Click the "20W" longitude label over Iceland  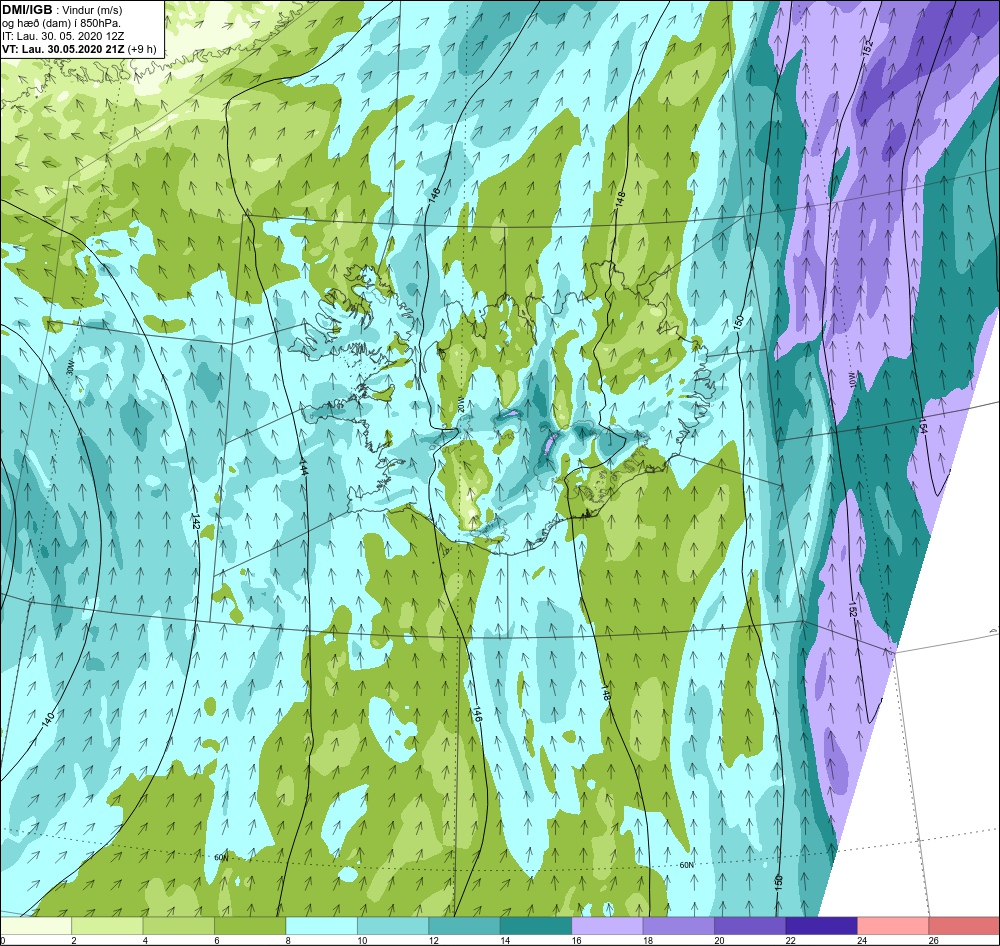click(462, 404)
